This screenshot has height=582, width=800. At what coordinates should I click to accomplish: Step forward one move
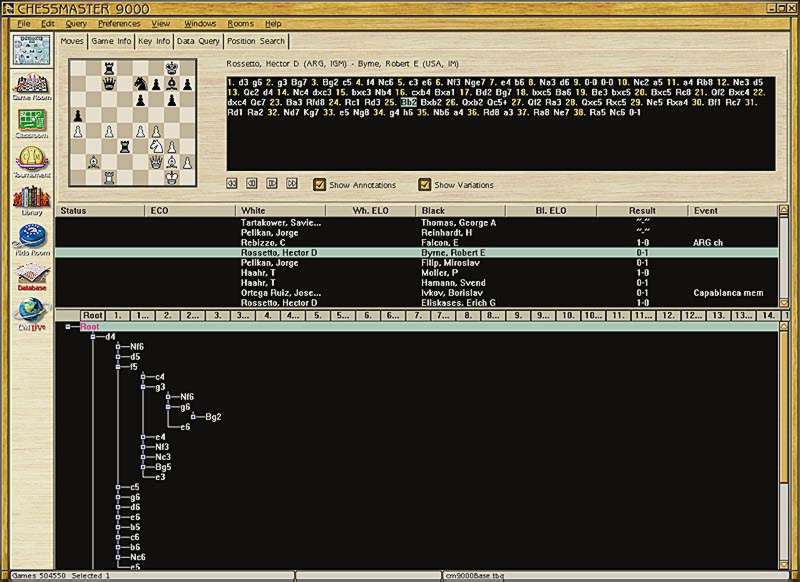coord(271,183)
